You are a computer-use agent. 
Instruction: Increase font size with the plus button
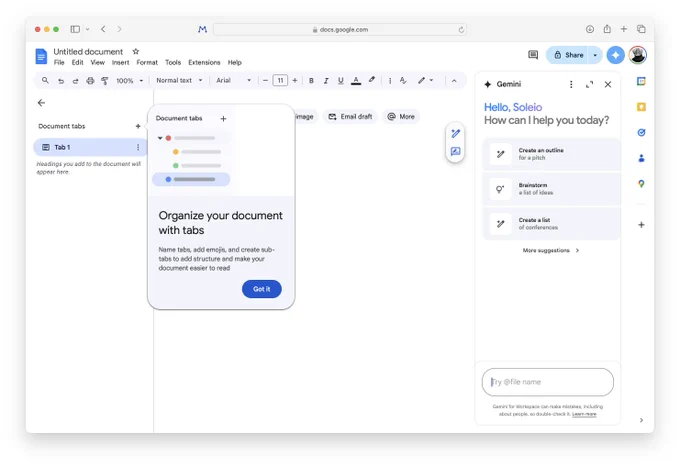coord(295,80)
